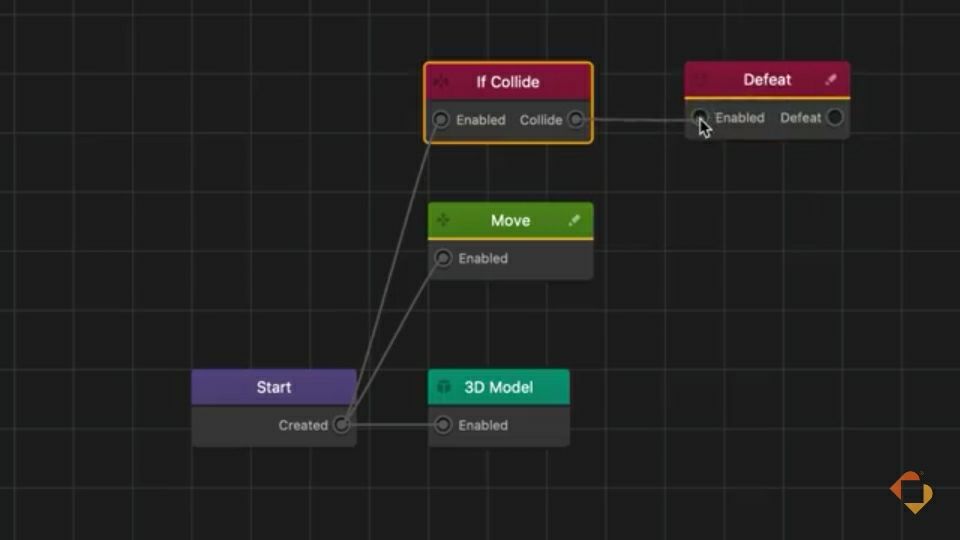Click the Created label in Start node
The width and height of the screenshot is (960, 540).
point(303,425)
